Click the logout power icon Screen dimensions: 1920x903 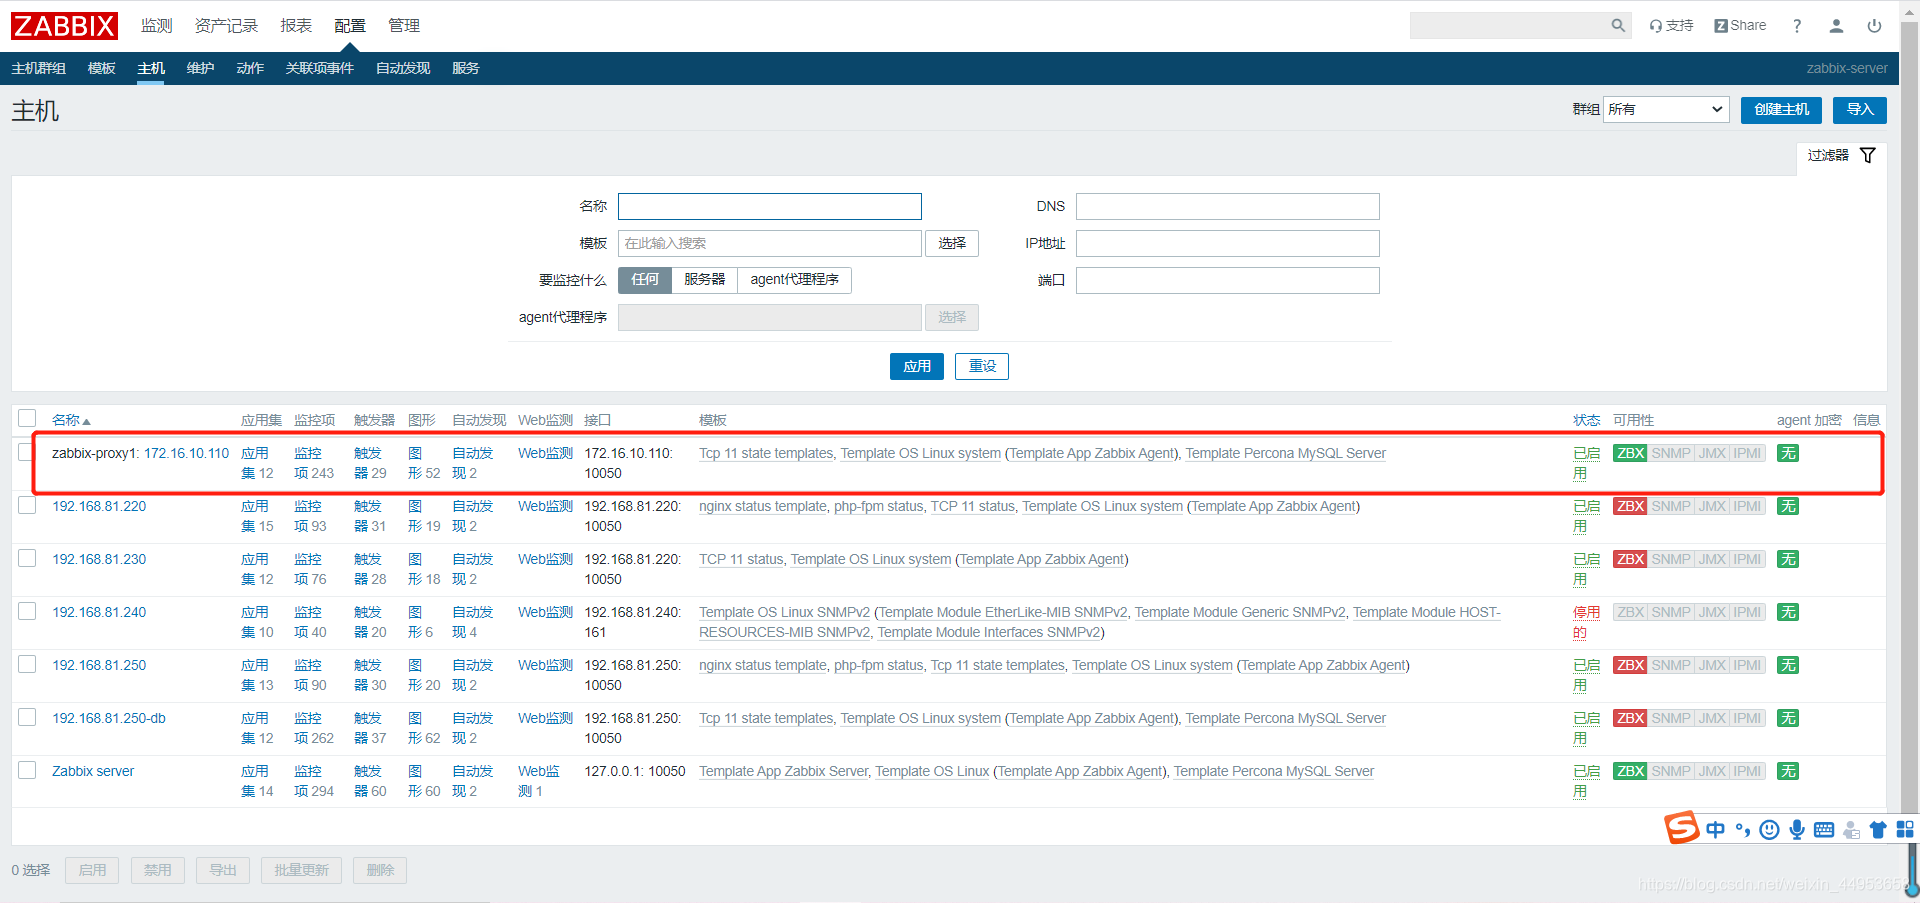pos(1874,26)
